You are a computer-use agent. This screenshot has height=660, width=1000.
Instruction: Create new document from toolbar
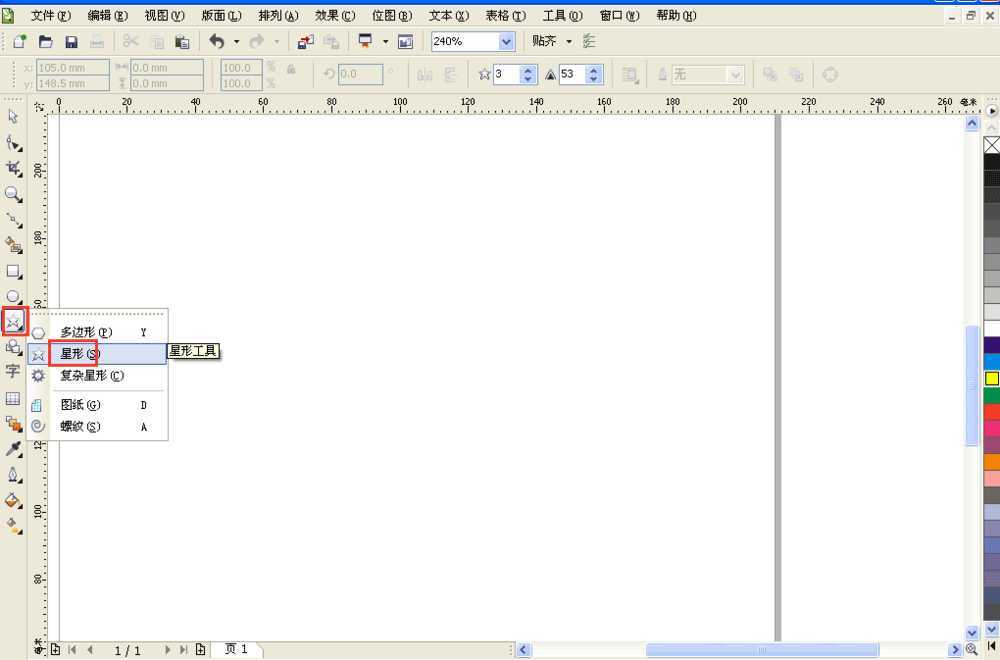pos(20,41)
